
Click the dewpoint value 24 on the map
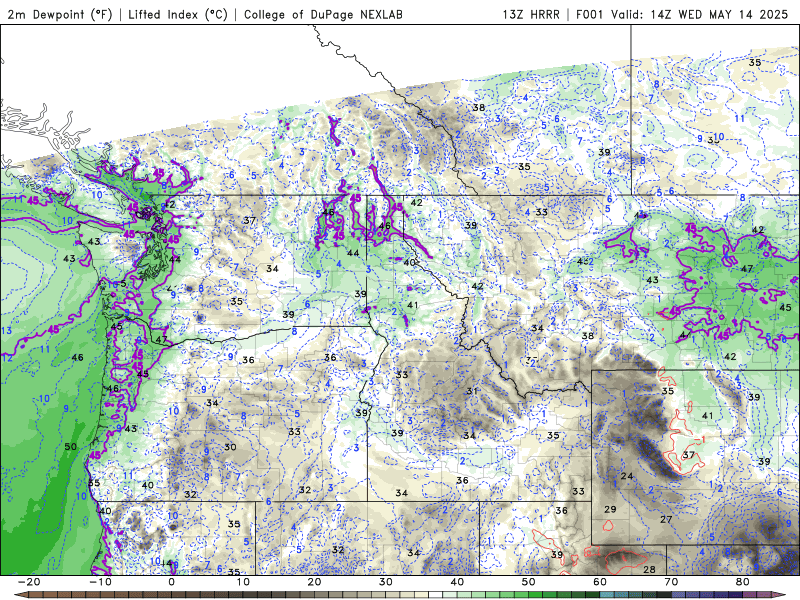pos(627,476)
